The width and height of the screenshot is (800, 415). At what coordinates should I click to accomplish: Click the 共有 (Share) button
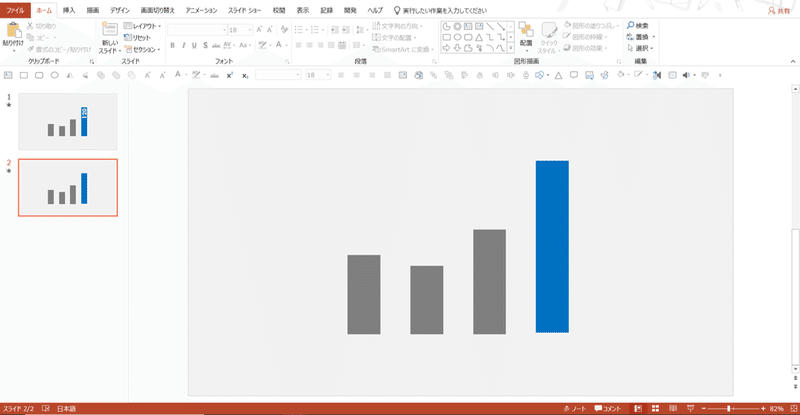coord(779,11)
